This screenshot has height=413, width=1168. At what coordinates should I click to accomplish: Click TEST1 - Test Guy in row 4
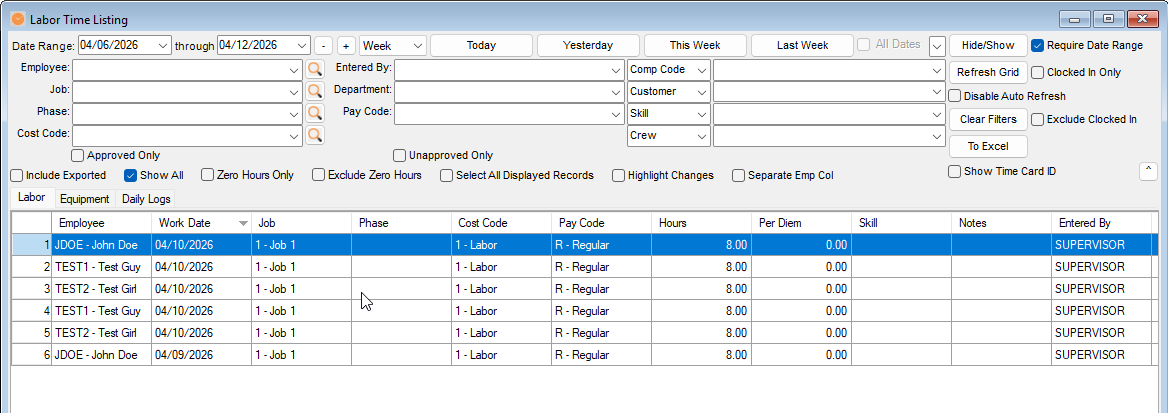(x=101, y=311)
